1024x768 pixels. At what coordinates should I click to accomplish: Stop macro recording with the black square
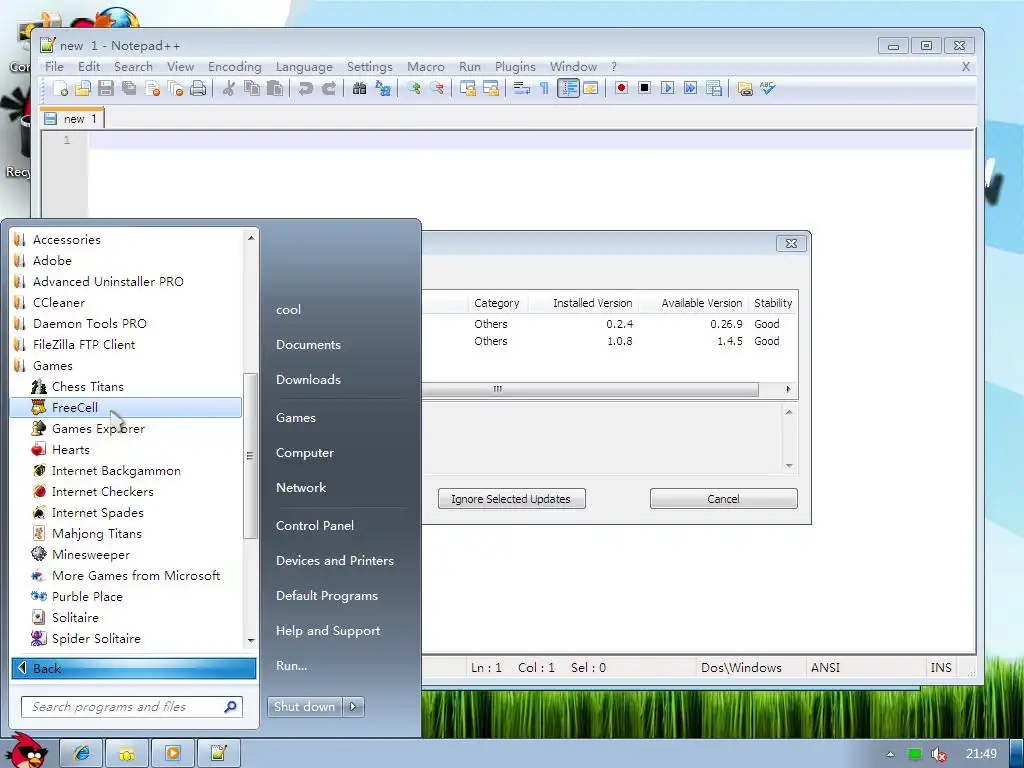644,88
